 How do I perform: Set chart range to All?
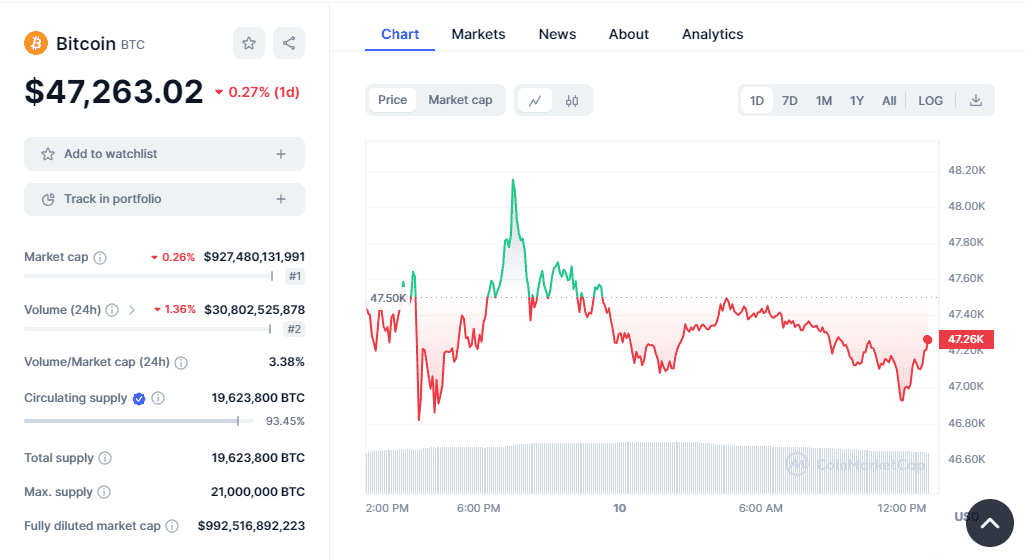889,101
